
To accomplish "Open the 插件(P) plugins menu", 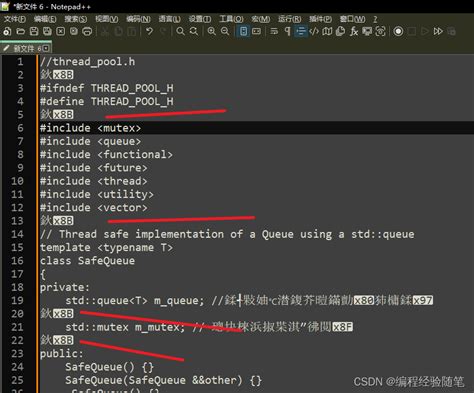I will pos(320,19).
